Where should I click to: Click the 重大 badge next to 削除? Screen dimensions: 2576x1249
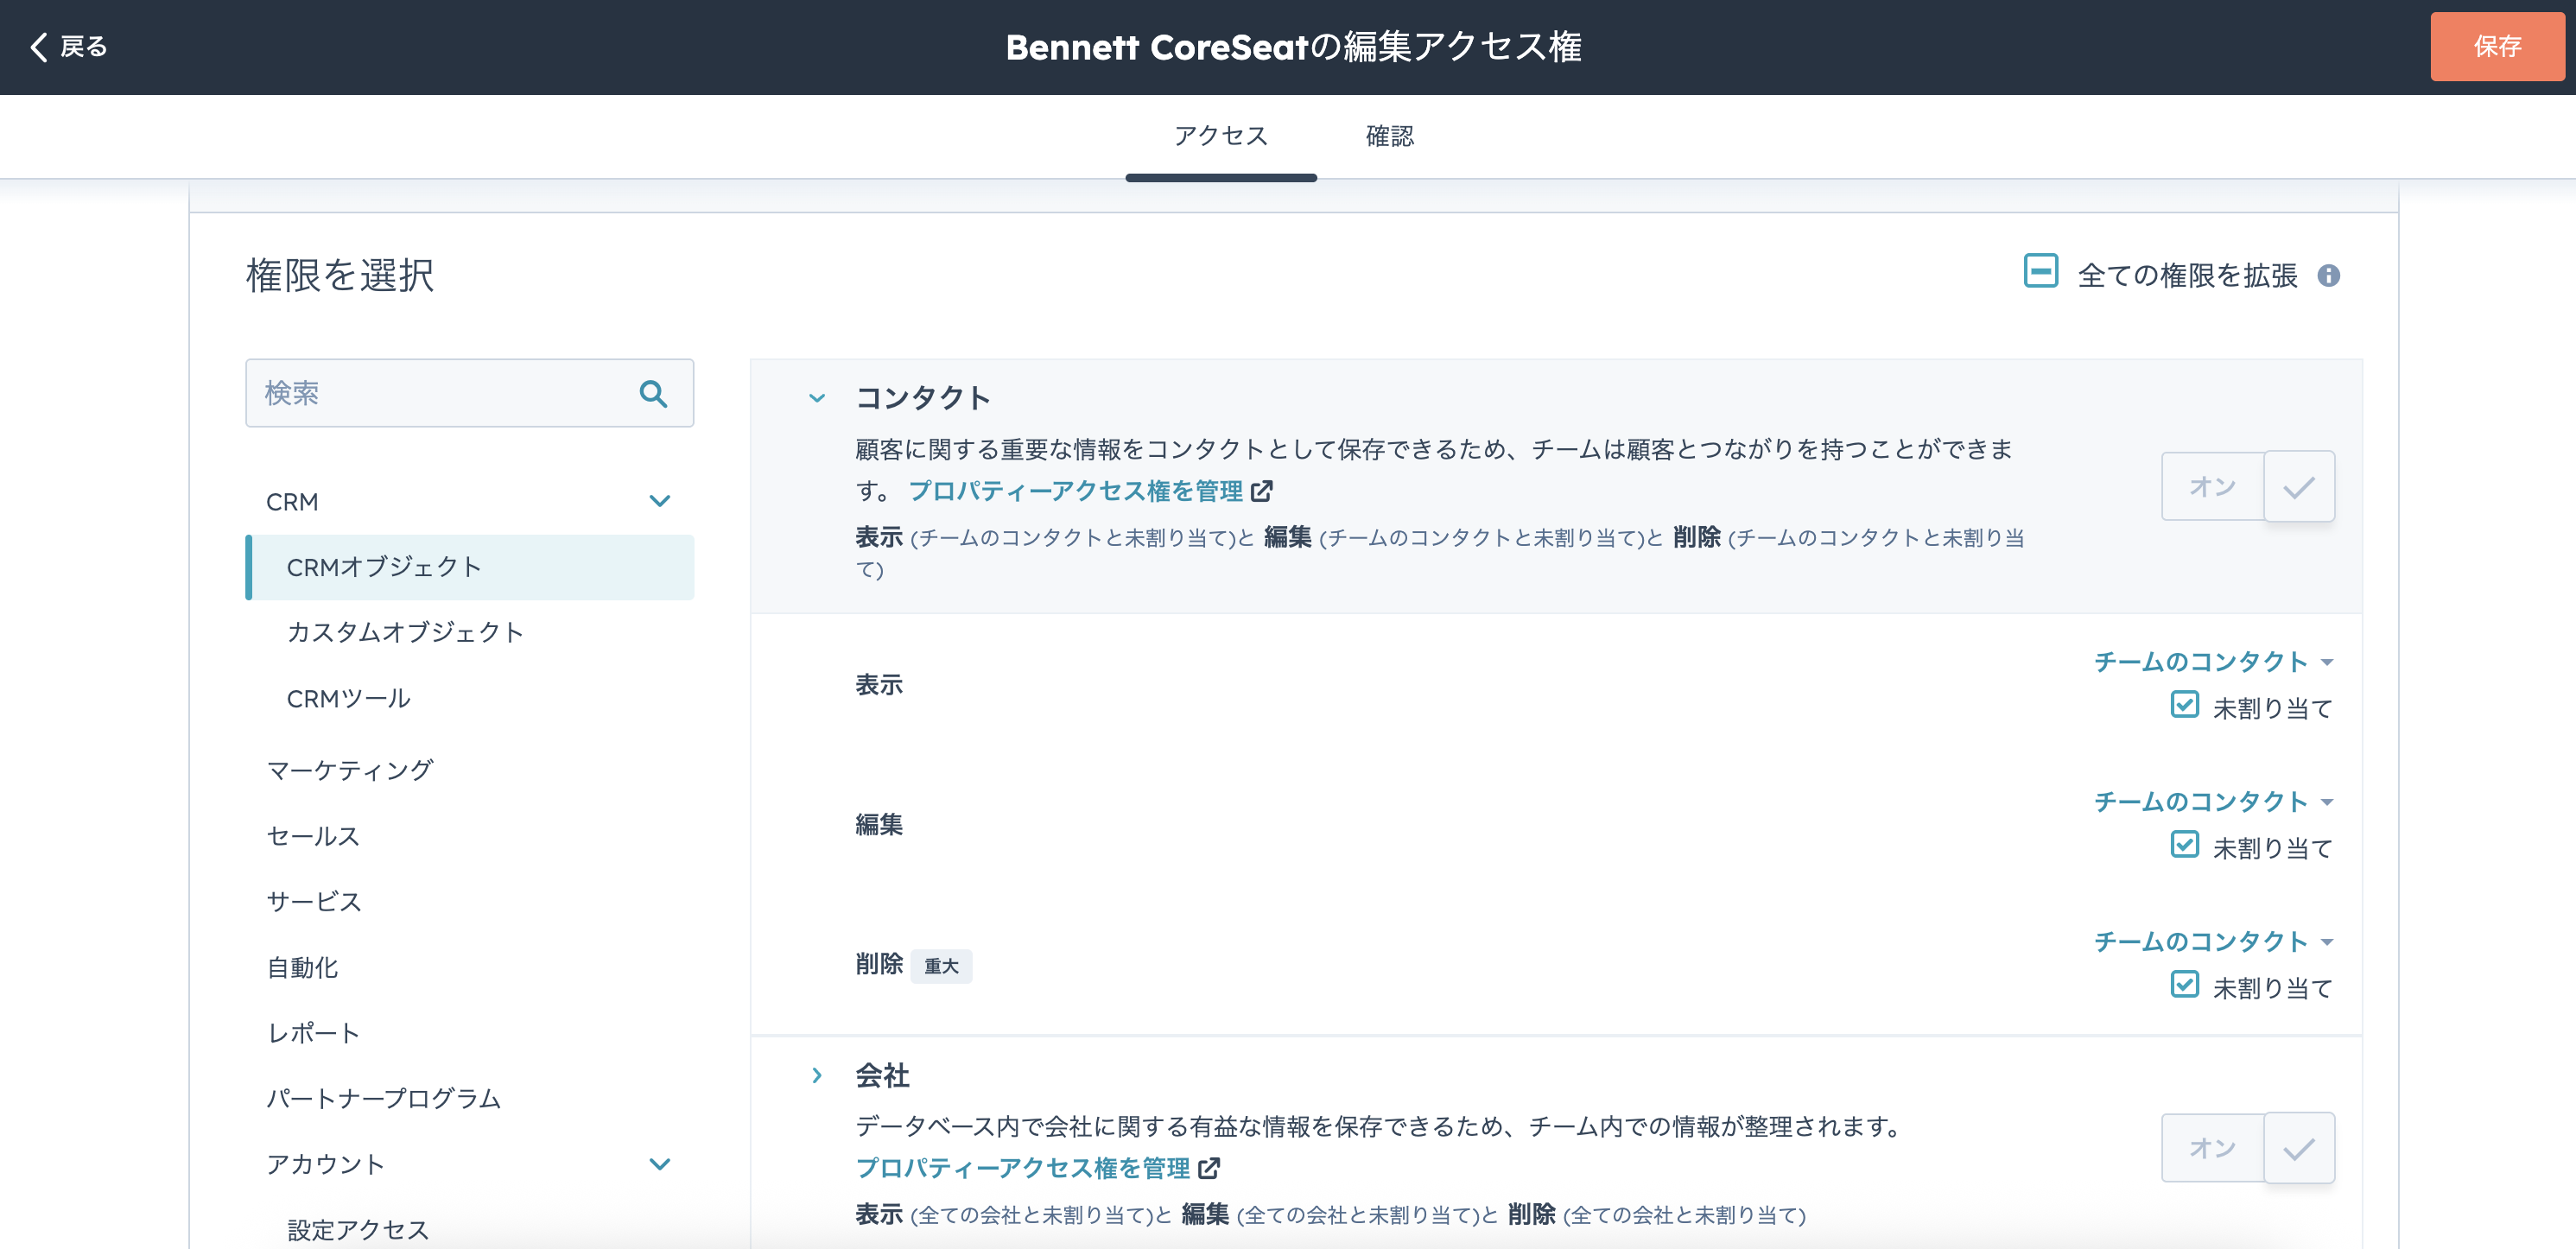click(x=941, y=966)
